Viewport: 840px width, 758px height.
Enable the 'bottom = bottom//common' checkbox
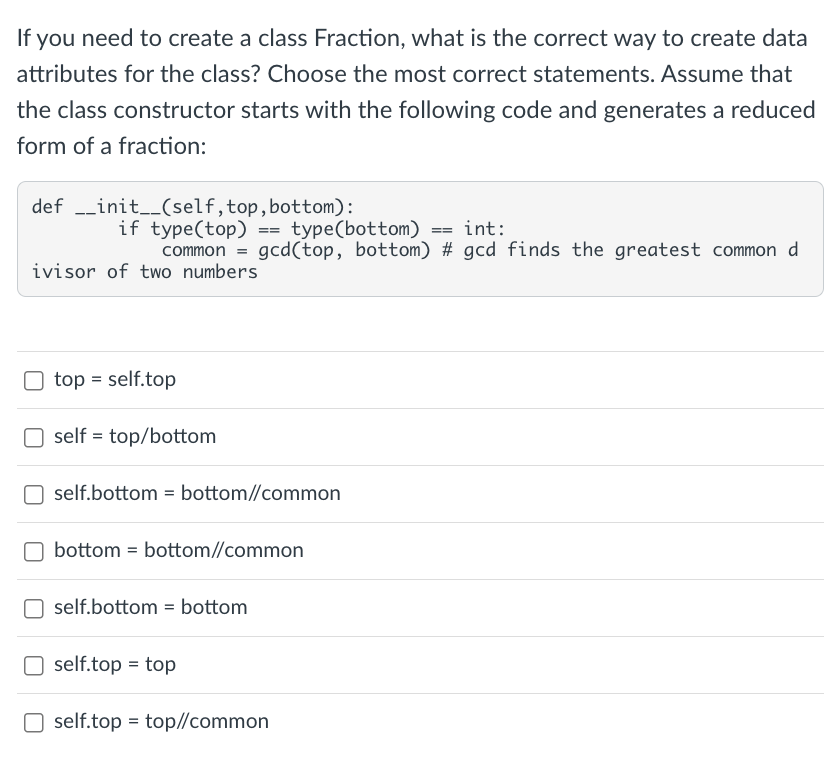click(x=33, y=551)
